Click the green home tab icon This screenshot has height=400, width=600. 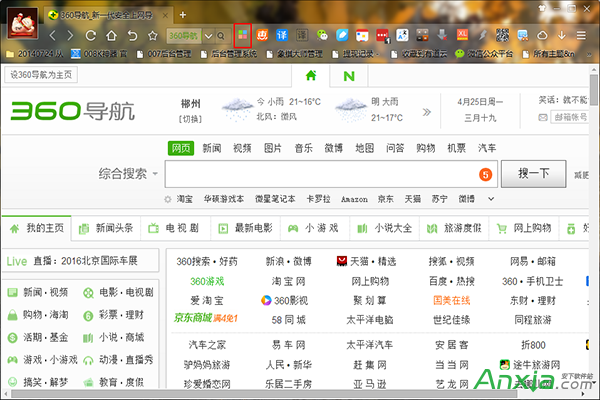311,76
